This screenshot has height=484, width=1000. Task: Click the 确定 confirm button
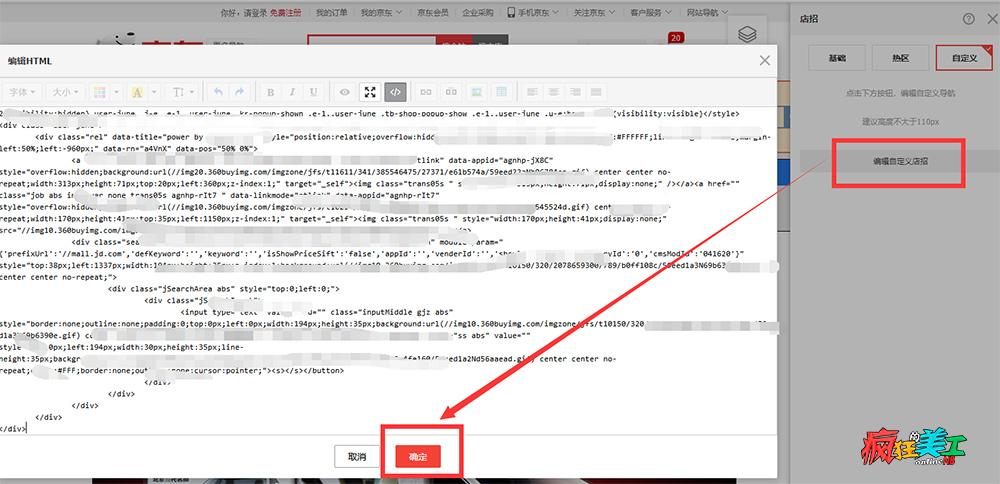click(418, 457)
